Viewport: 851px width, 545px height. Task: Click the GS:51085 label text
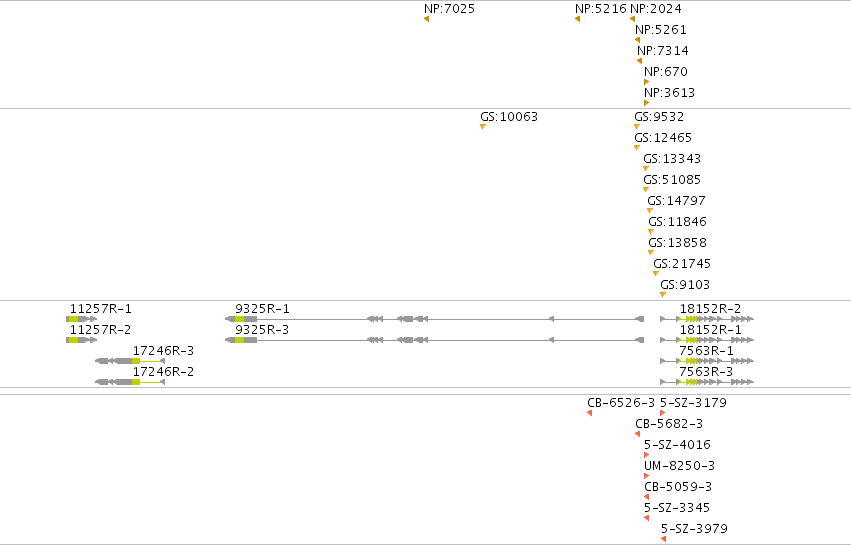click(672, 180)
